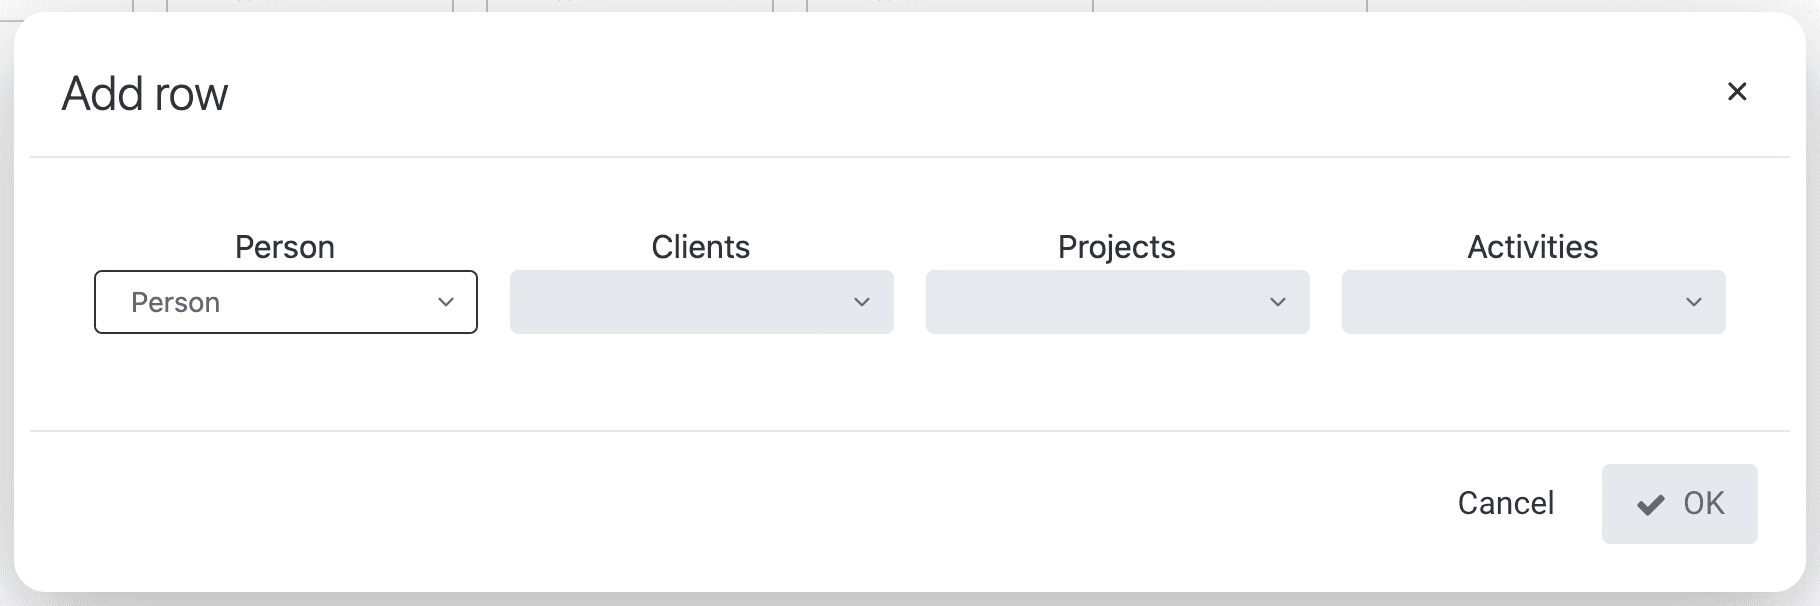Expand the Activities dropdown
Screen dimensions: 1820x606
coord(1532,302)
